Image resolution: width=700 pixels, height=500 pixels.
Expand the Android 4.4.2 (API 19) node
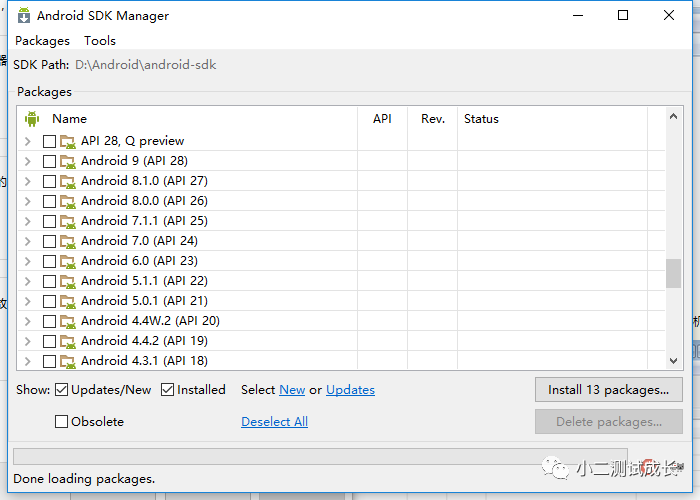(28, 342)
